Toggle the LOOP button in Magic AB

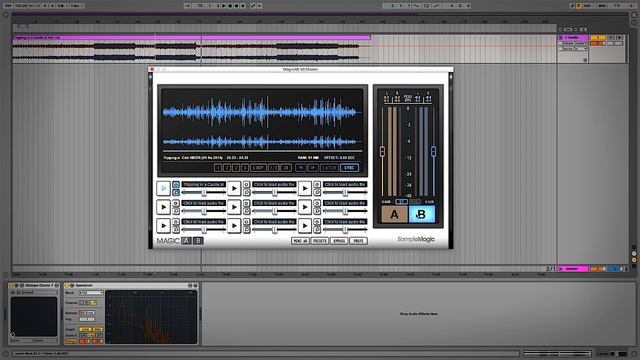[x=258, y=168]
